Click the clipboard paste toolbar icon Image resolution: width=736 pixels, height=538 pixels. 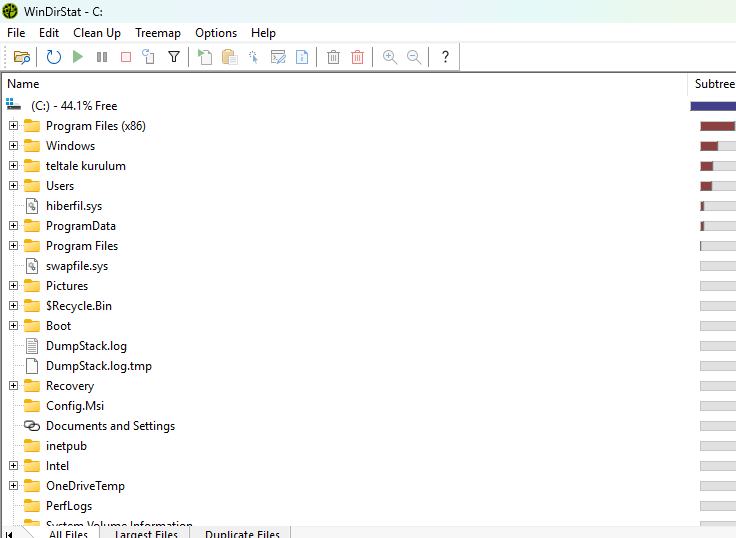230,57
